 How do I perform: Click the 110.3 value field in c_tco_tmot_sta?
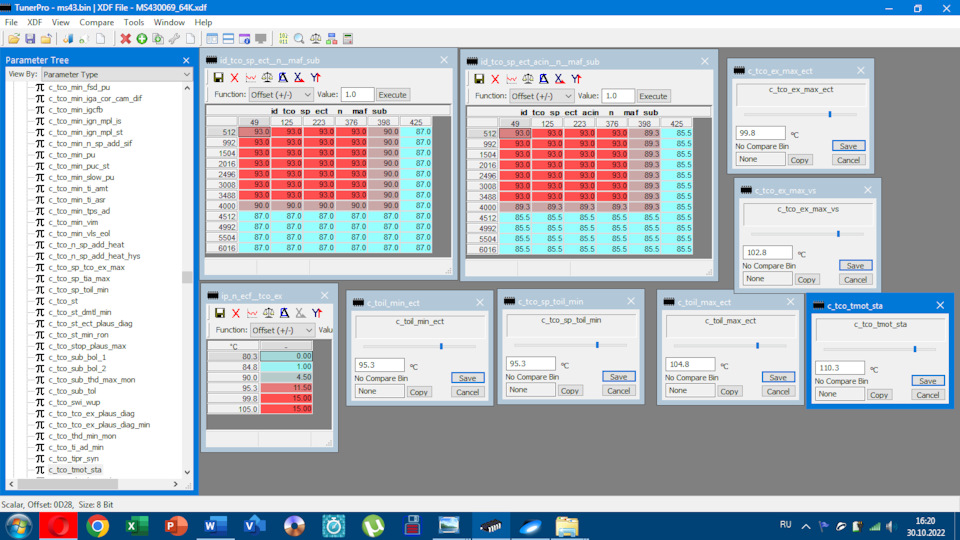coord(839,368)
